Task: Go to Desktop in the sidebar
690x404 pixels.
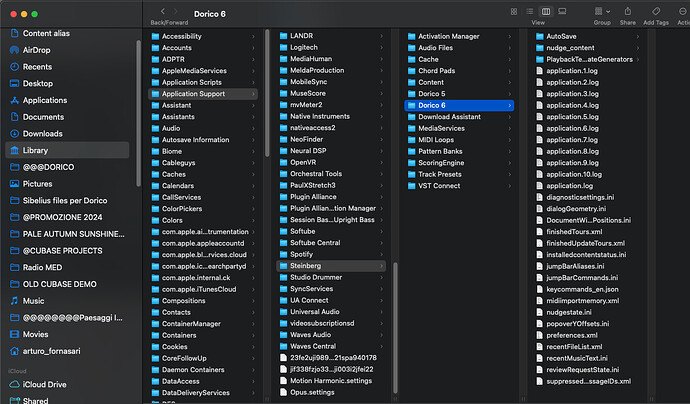Action: tap(37, 84)
